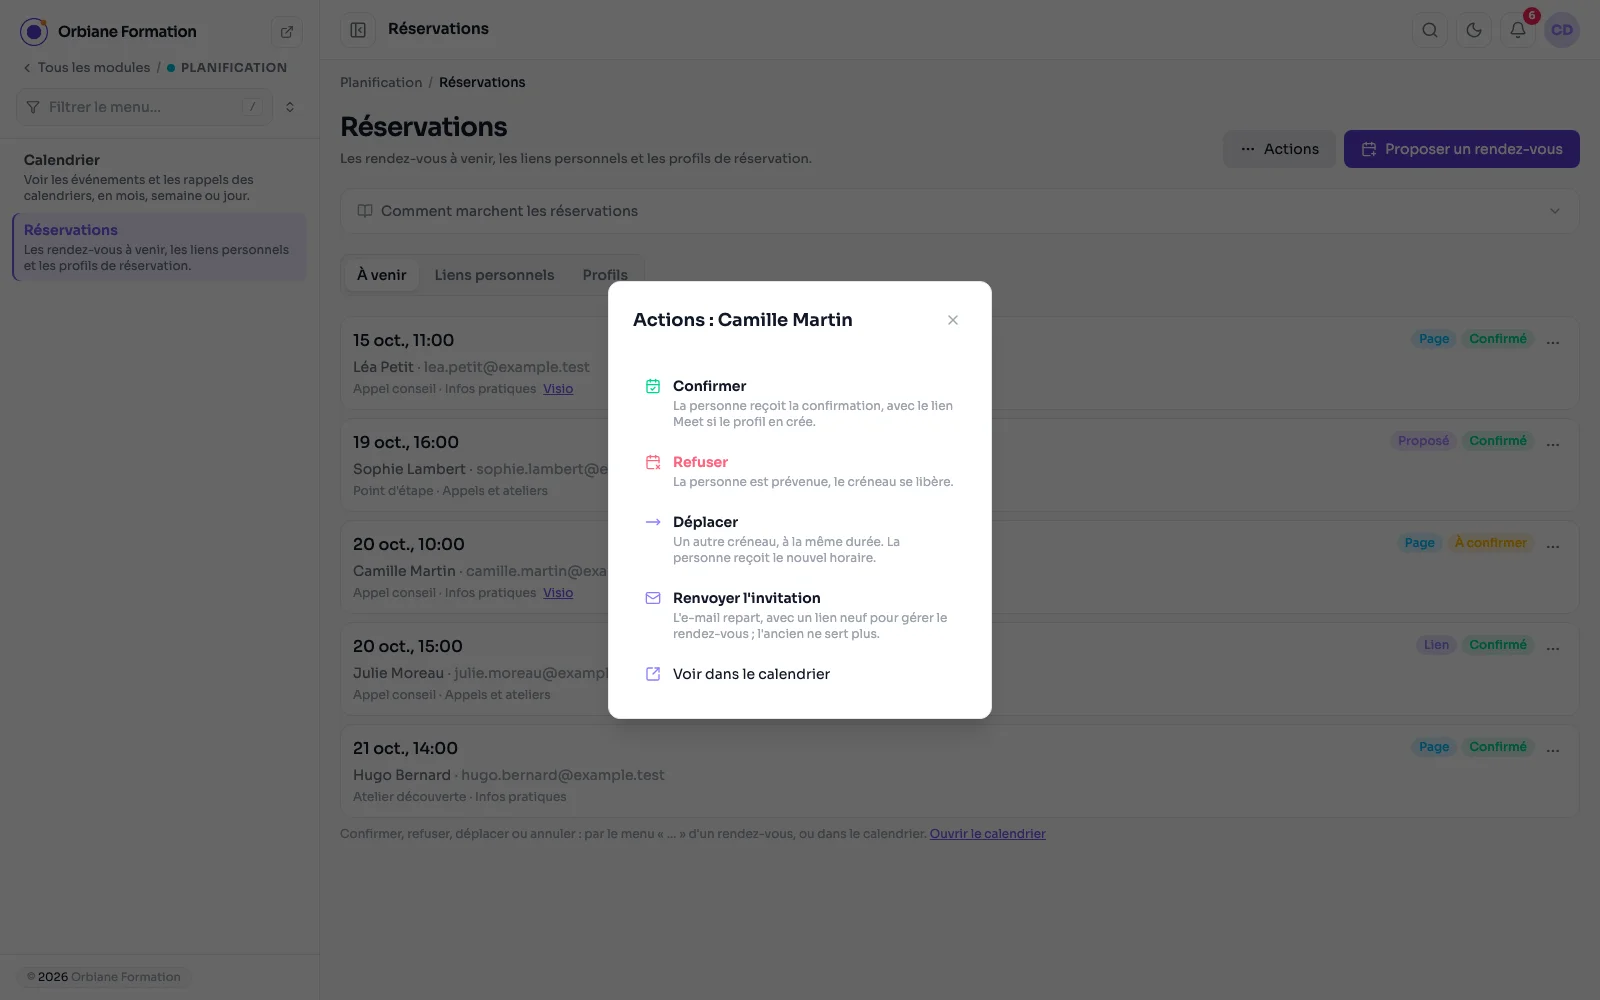
Task: Toggle the sidebar panel icon
Action: 358,30
